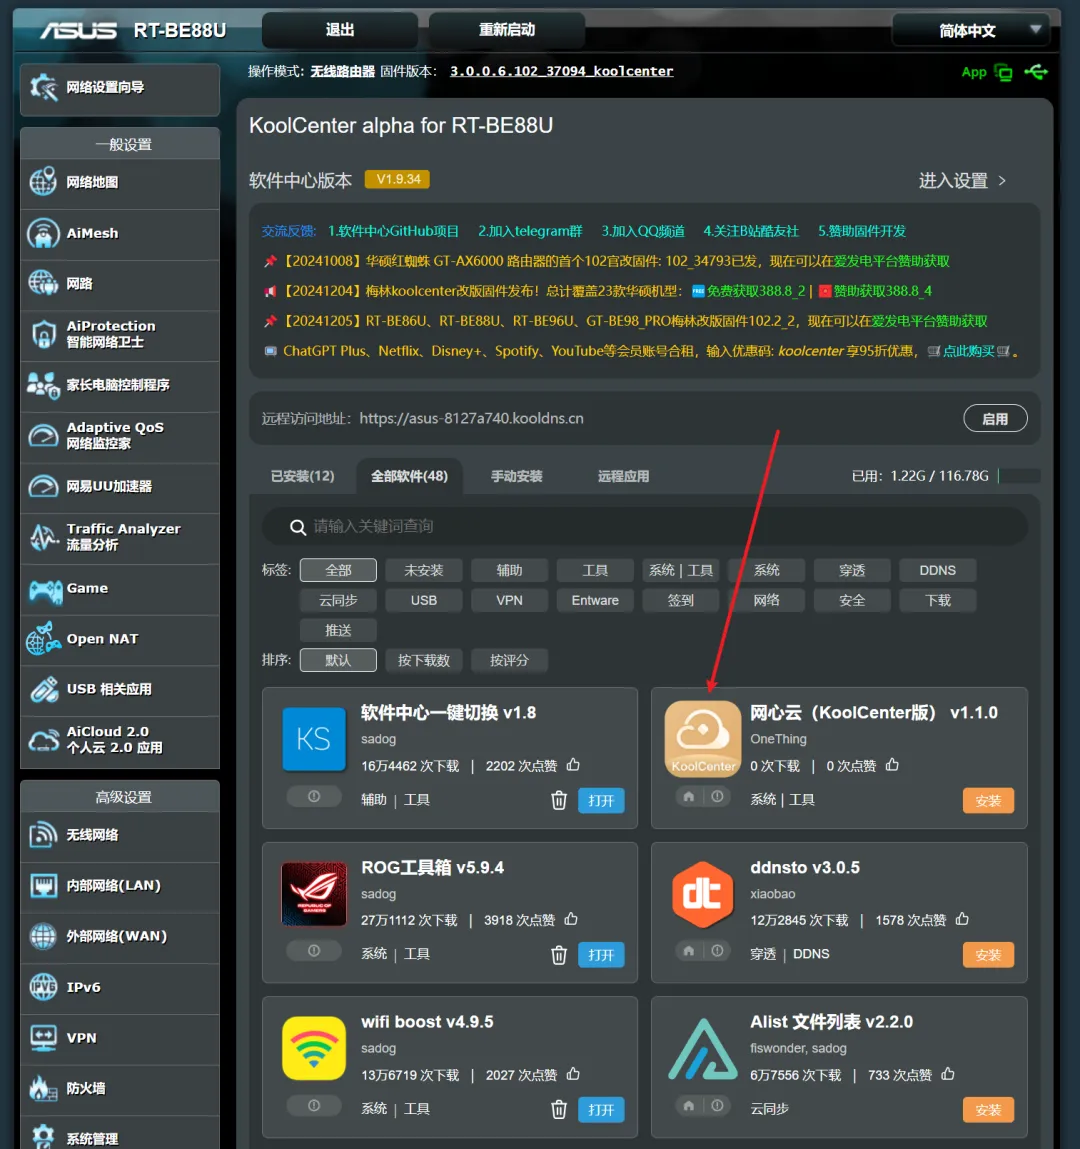Sort apps by 按下载数
1080x1149 pixels.
click(424, 660)
